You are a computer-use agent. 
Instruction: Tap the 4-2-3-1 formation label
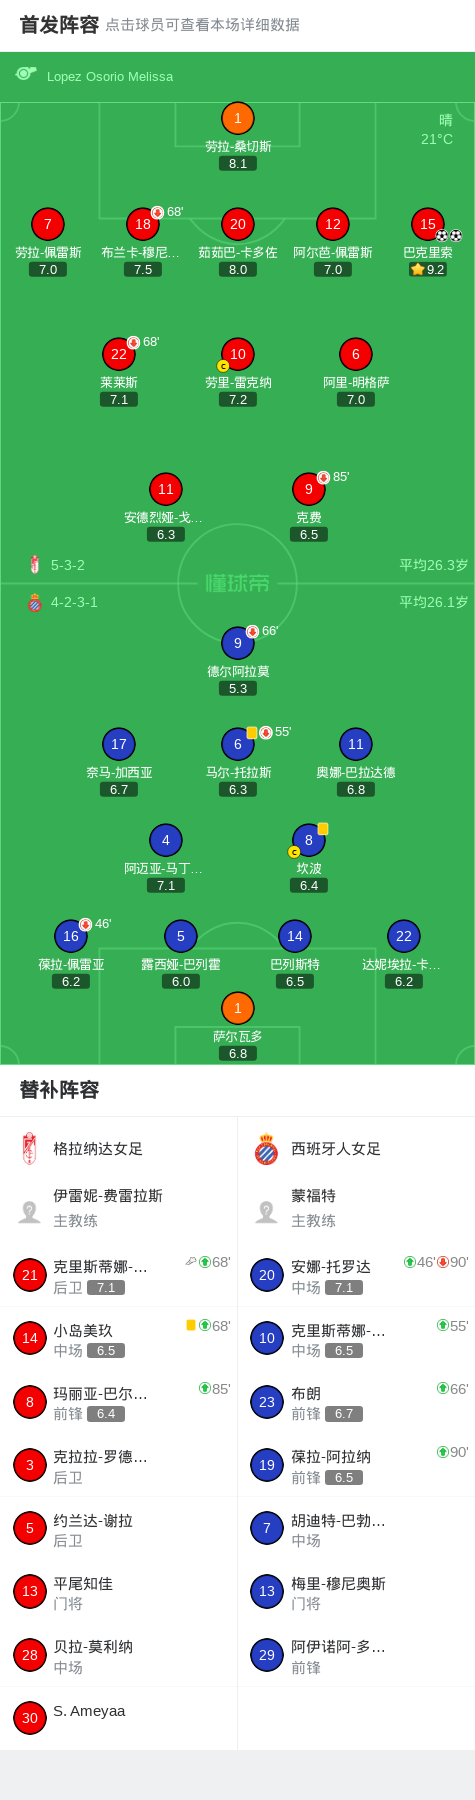pos(74,602)
